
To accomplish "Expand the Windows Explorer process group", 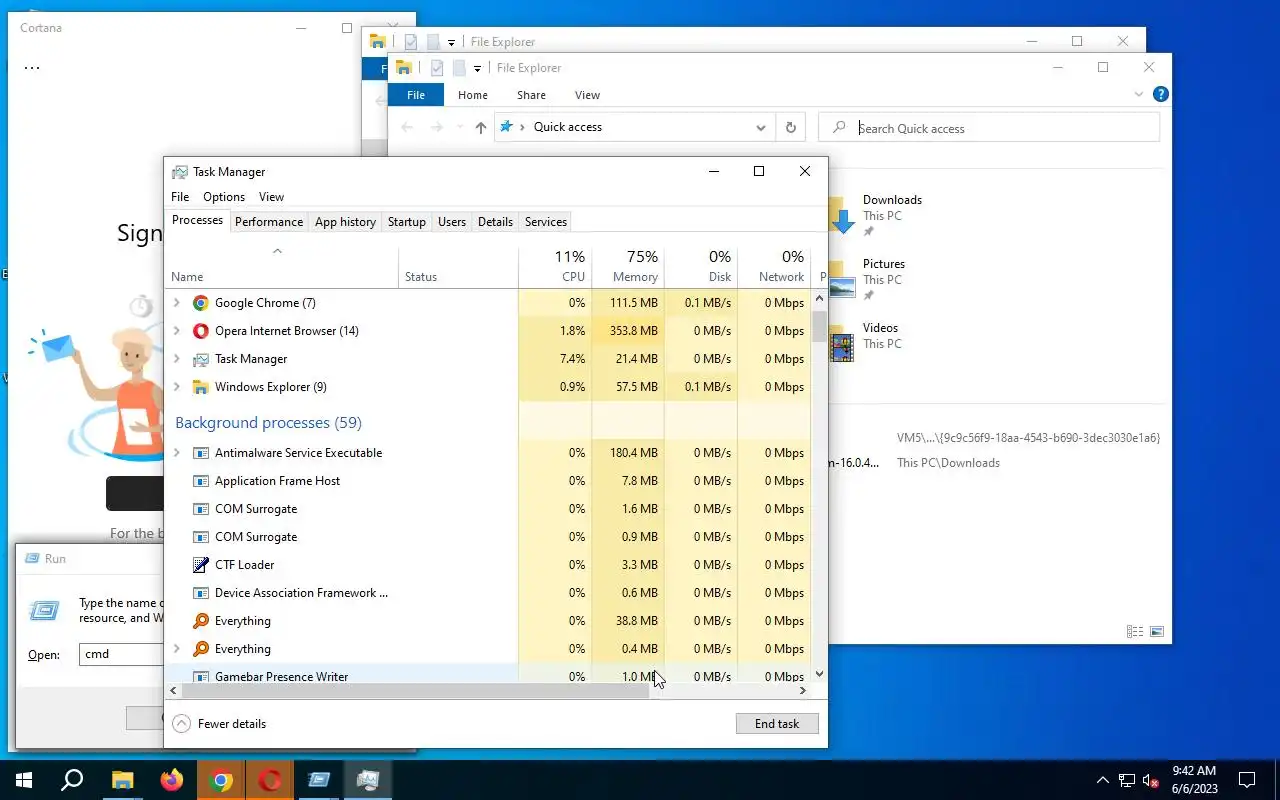I will click(x=177, y=387).
